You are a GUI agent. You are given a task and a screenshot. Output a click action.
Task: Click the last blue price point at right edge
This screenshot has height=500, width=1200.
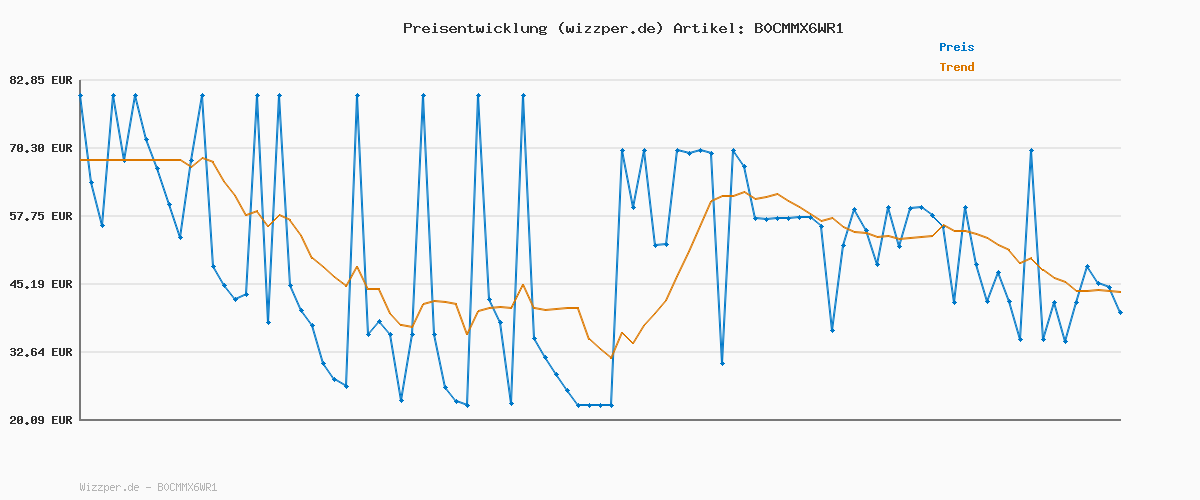pos(1120,313)
